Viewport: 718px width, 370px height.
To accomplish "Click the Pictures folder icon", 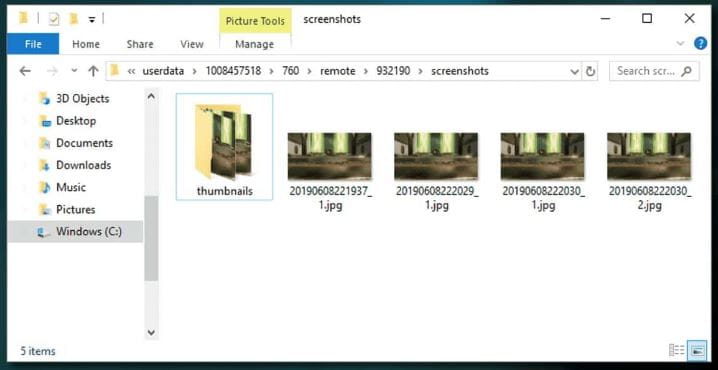I will pyautogui.click(x=44, y=210).
